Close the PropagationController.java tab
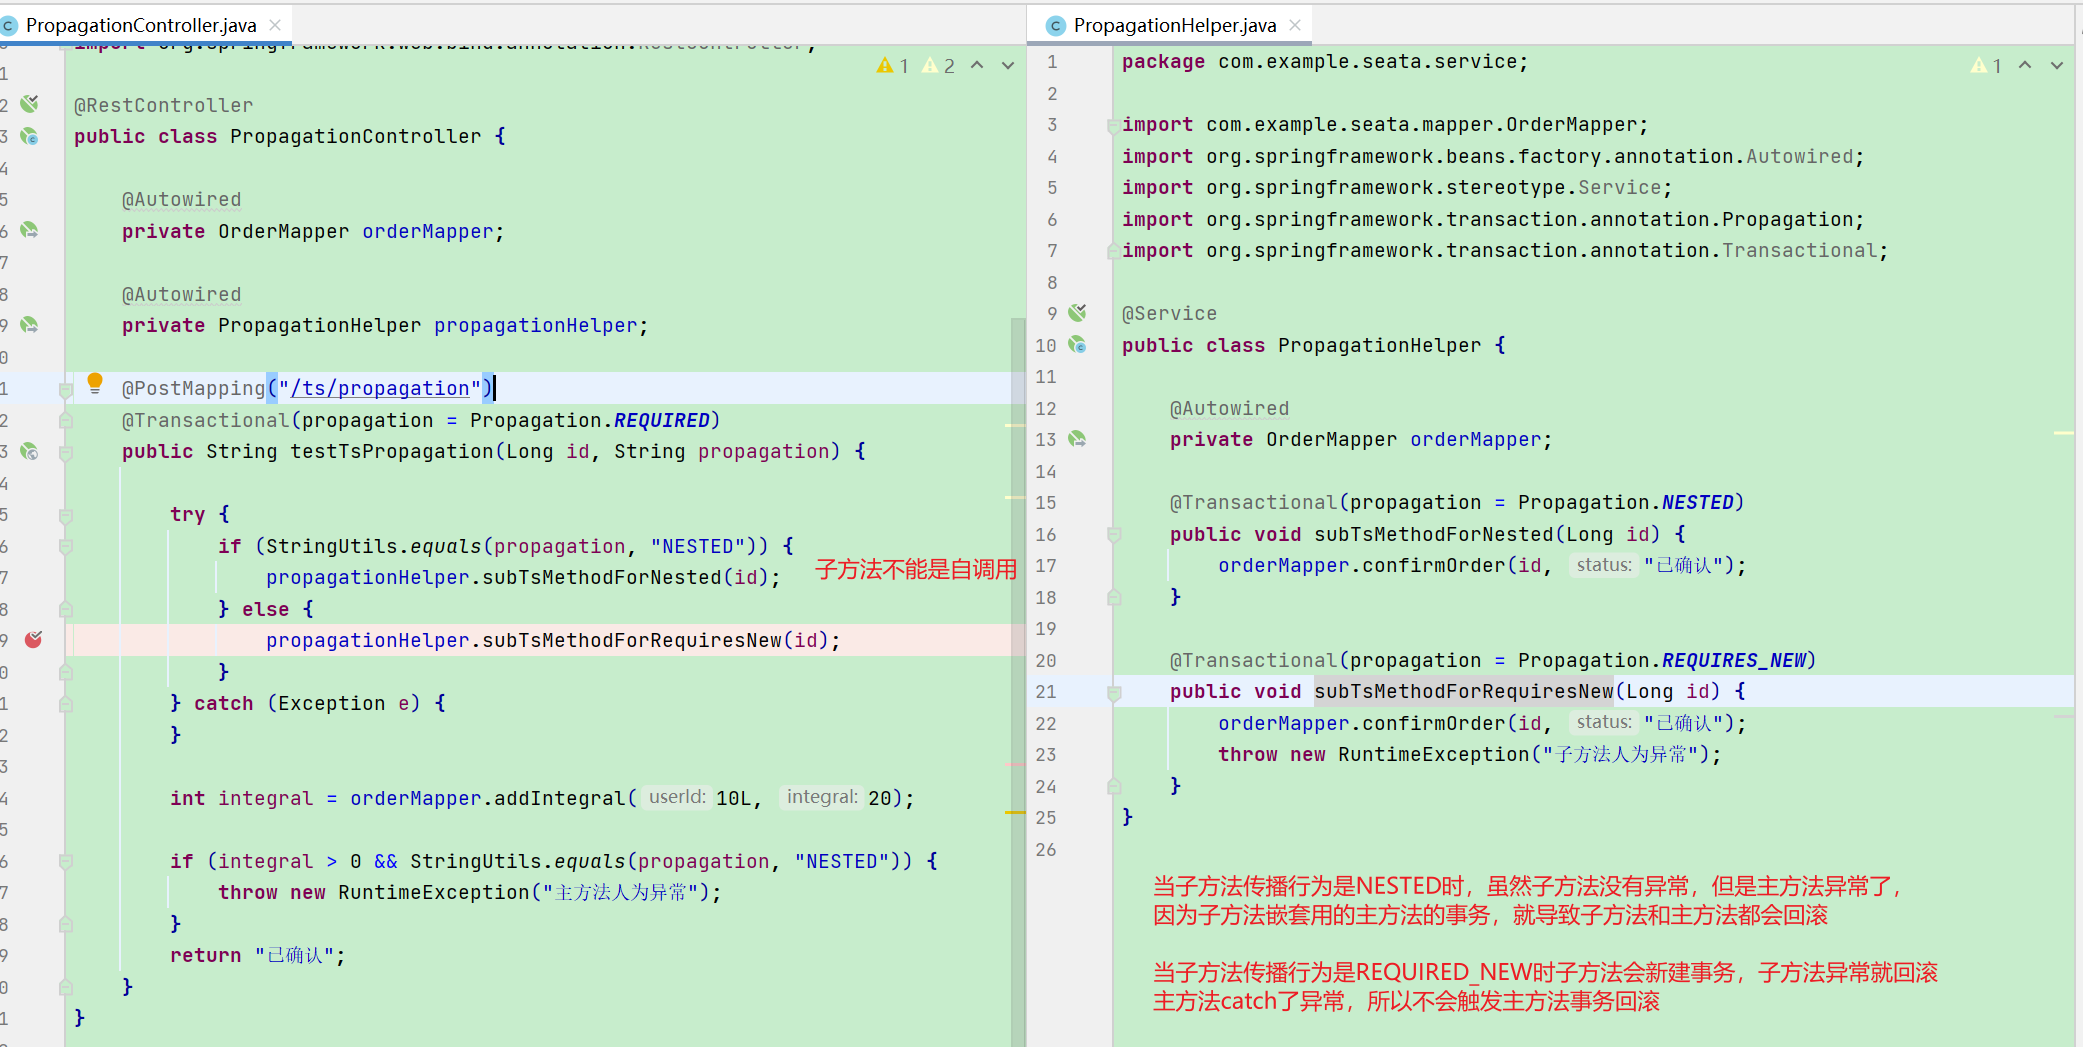This screenshot has height=1047, width=2083. [275, 25]
